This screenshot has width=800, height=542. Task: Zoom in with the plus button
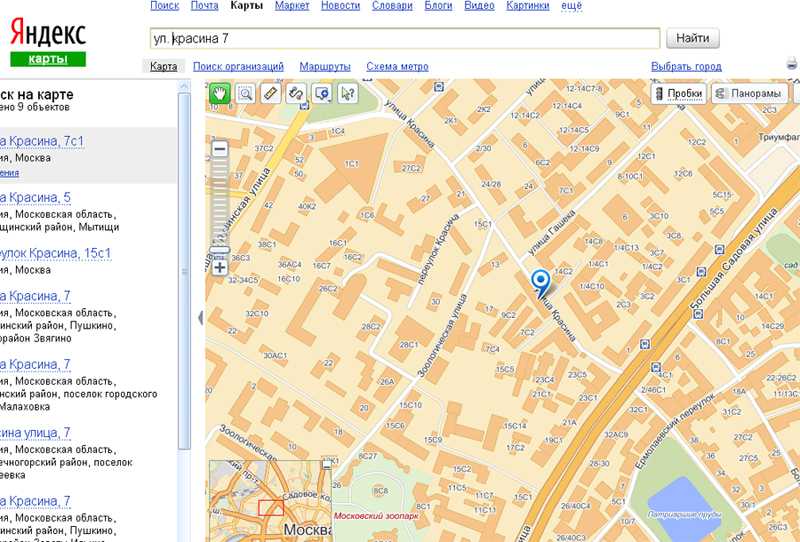[220, 267]
